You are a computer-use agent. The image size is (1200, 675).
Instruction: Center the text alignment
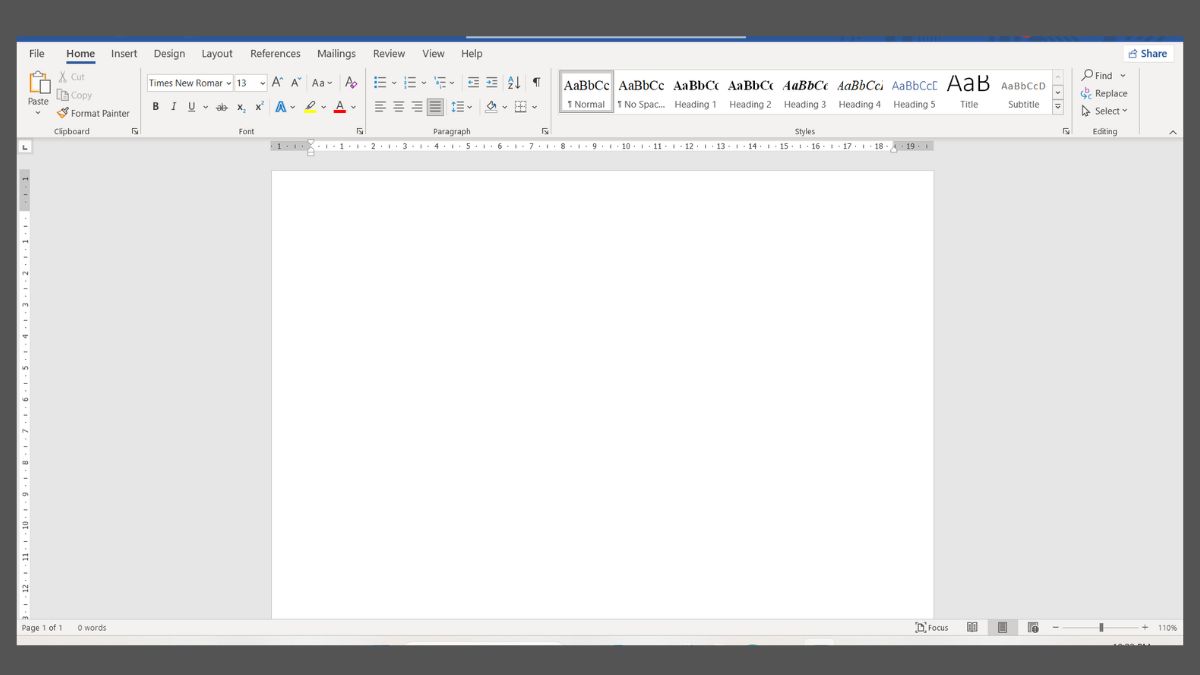398,107
